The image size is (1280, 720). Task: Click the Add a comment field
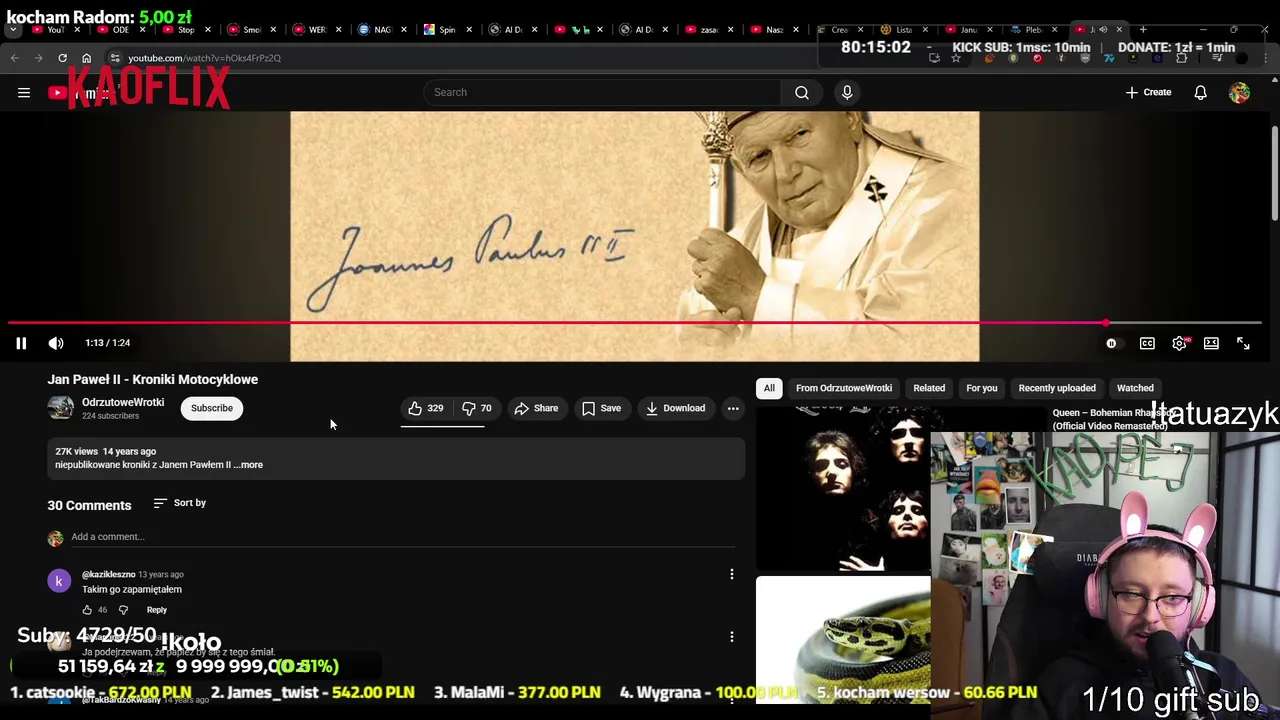click(403, 537)
